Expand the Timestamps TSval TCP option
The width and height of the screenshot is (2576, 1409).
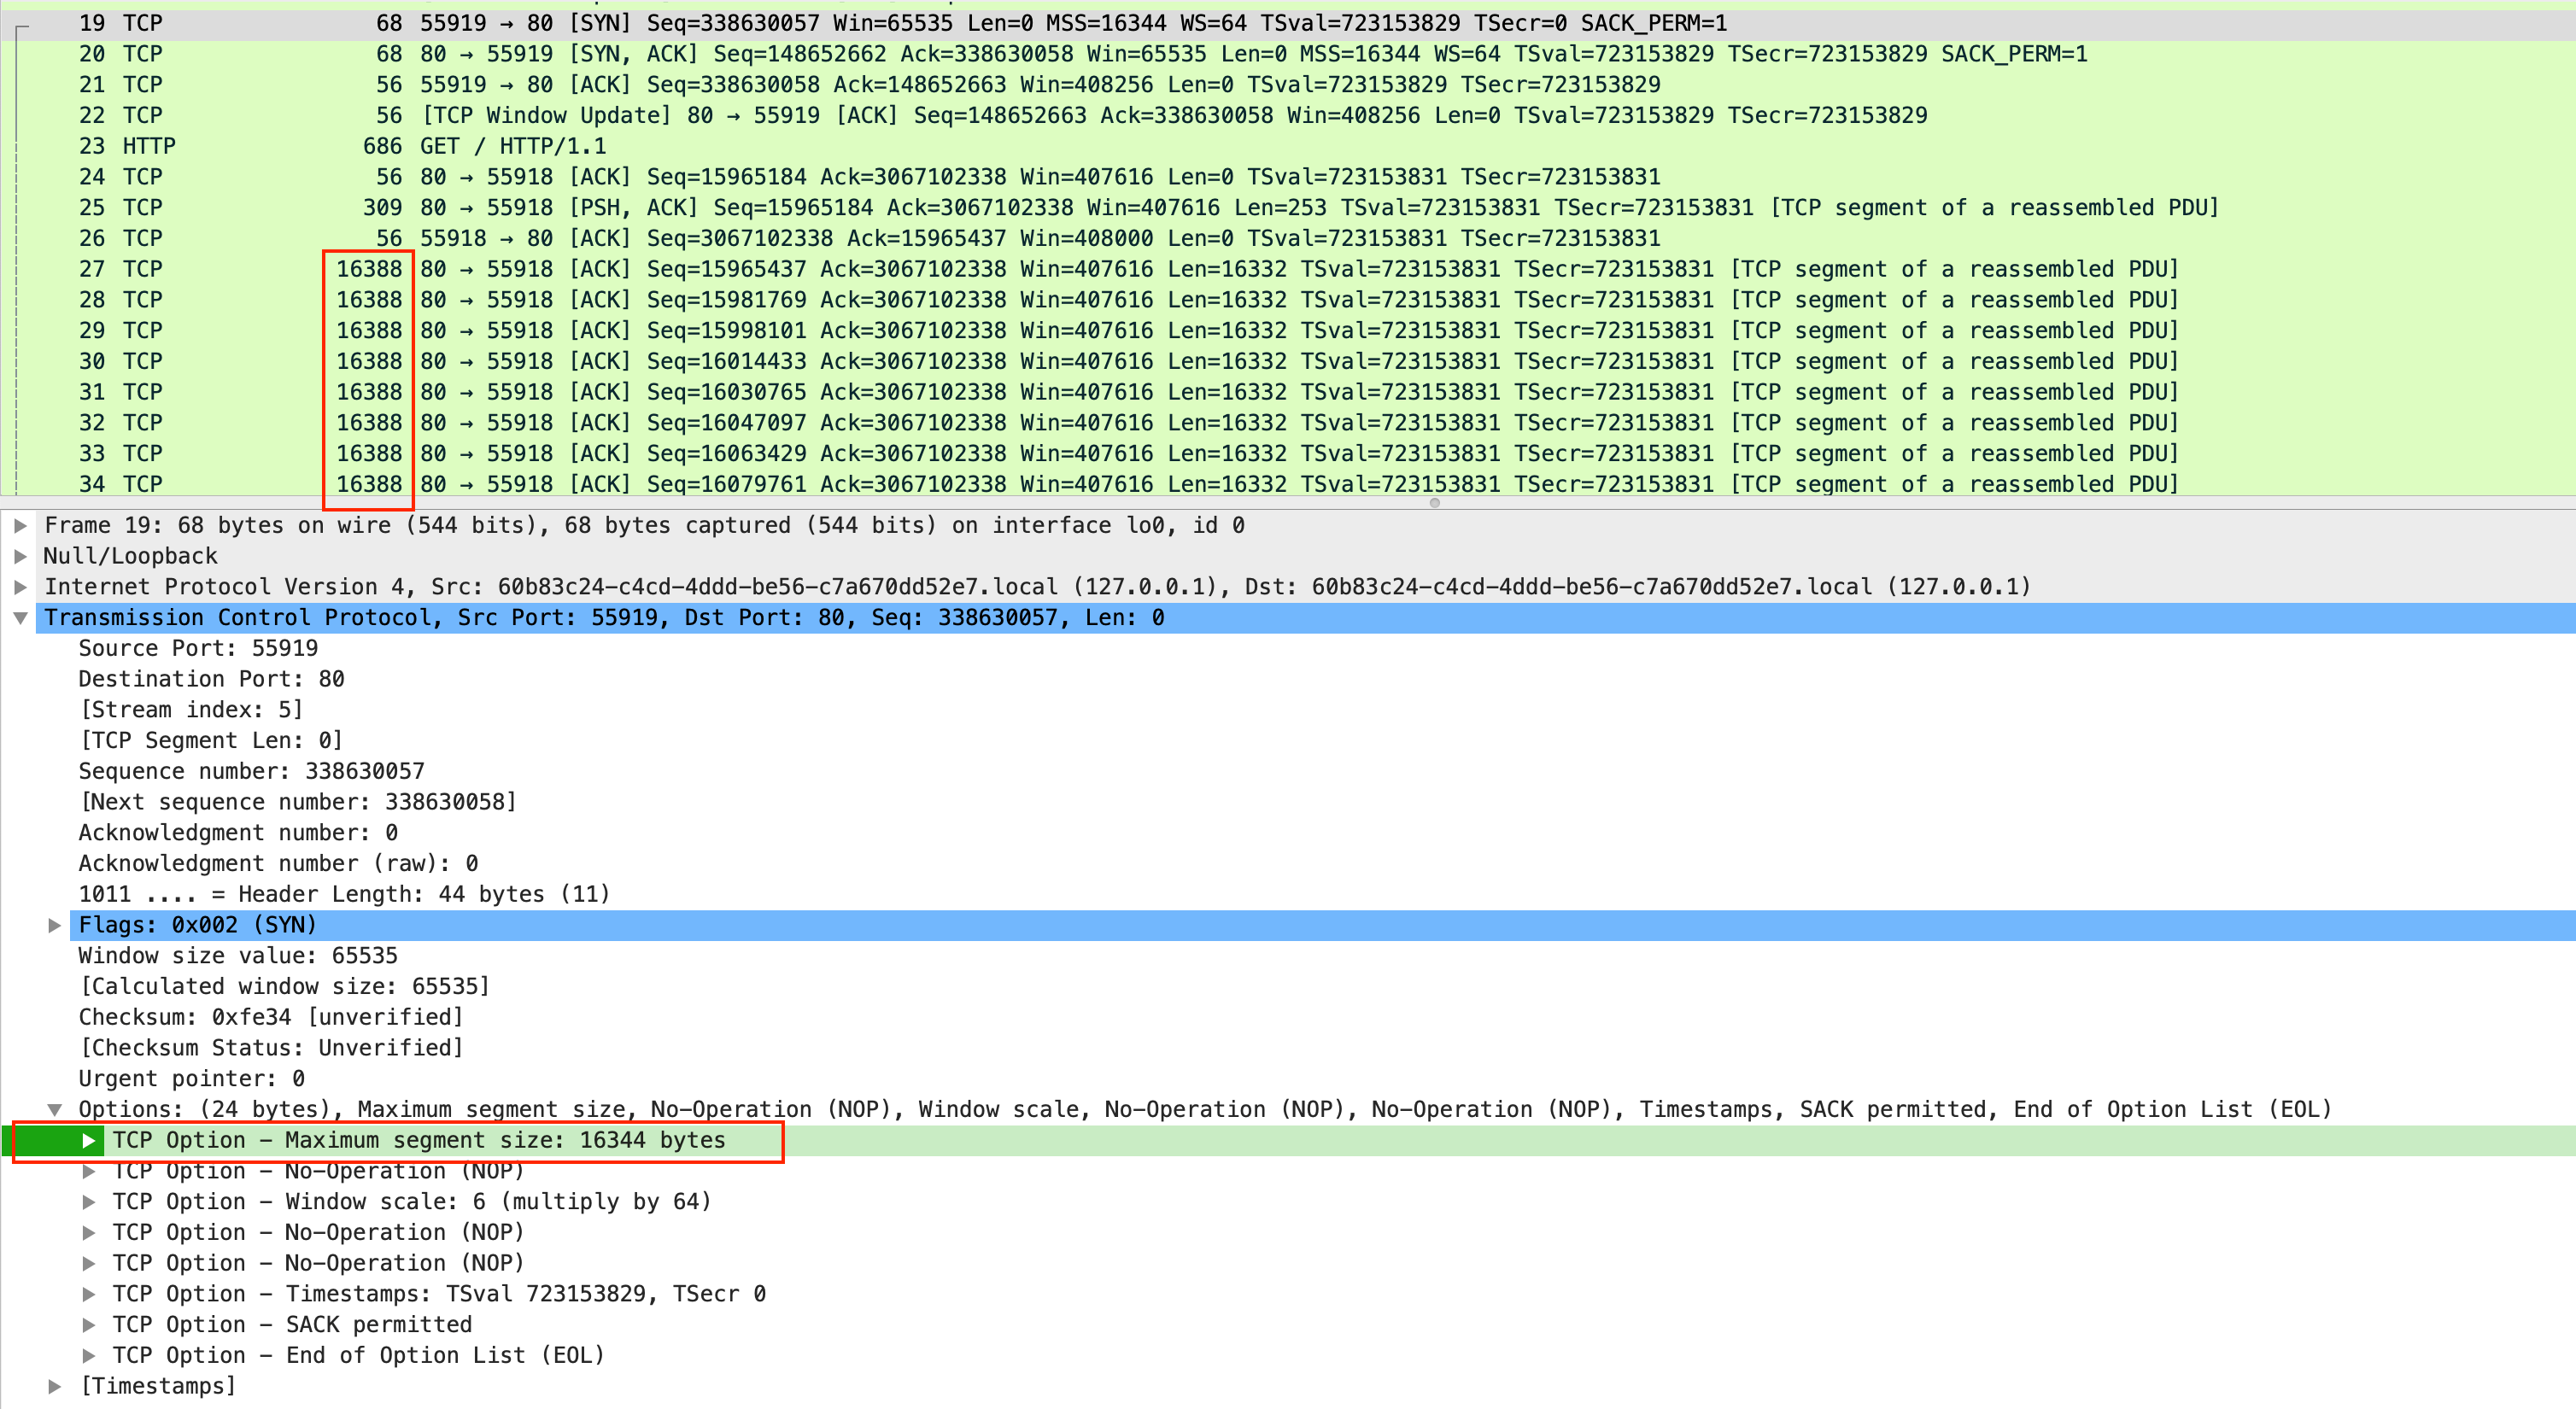89,1293
